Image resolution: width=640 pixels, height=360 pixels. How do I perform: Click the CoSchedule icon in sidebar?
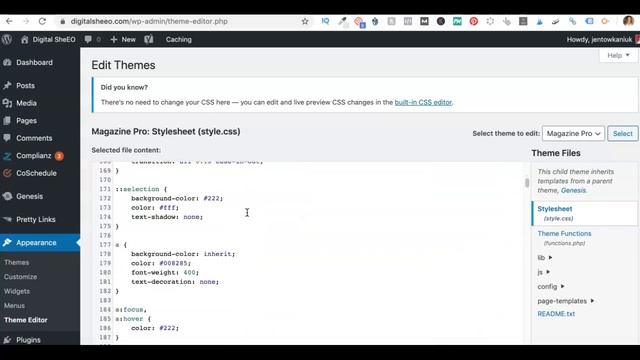[x=7, y=173]
